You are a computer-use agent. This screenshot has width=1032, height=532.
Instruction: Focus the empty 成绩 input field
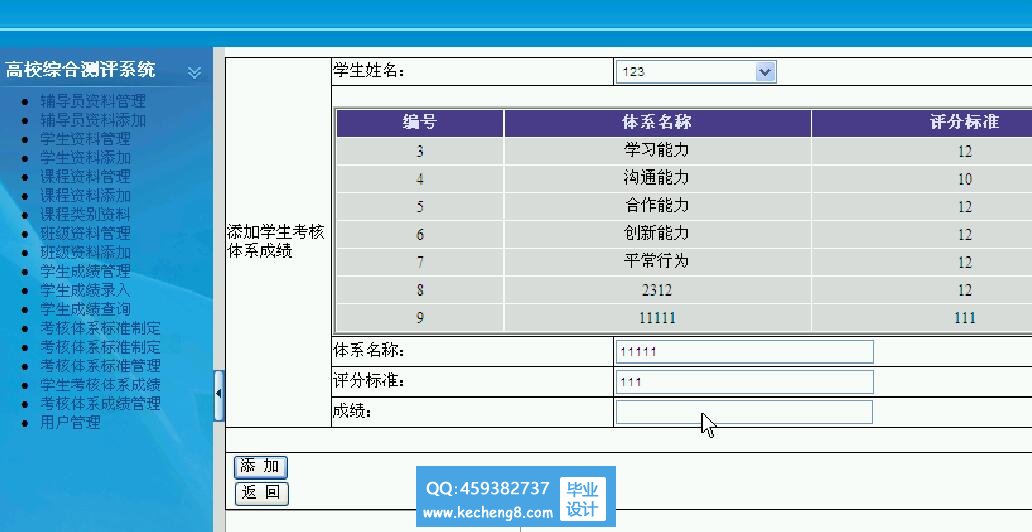click(x=744, y=412)
